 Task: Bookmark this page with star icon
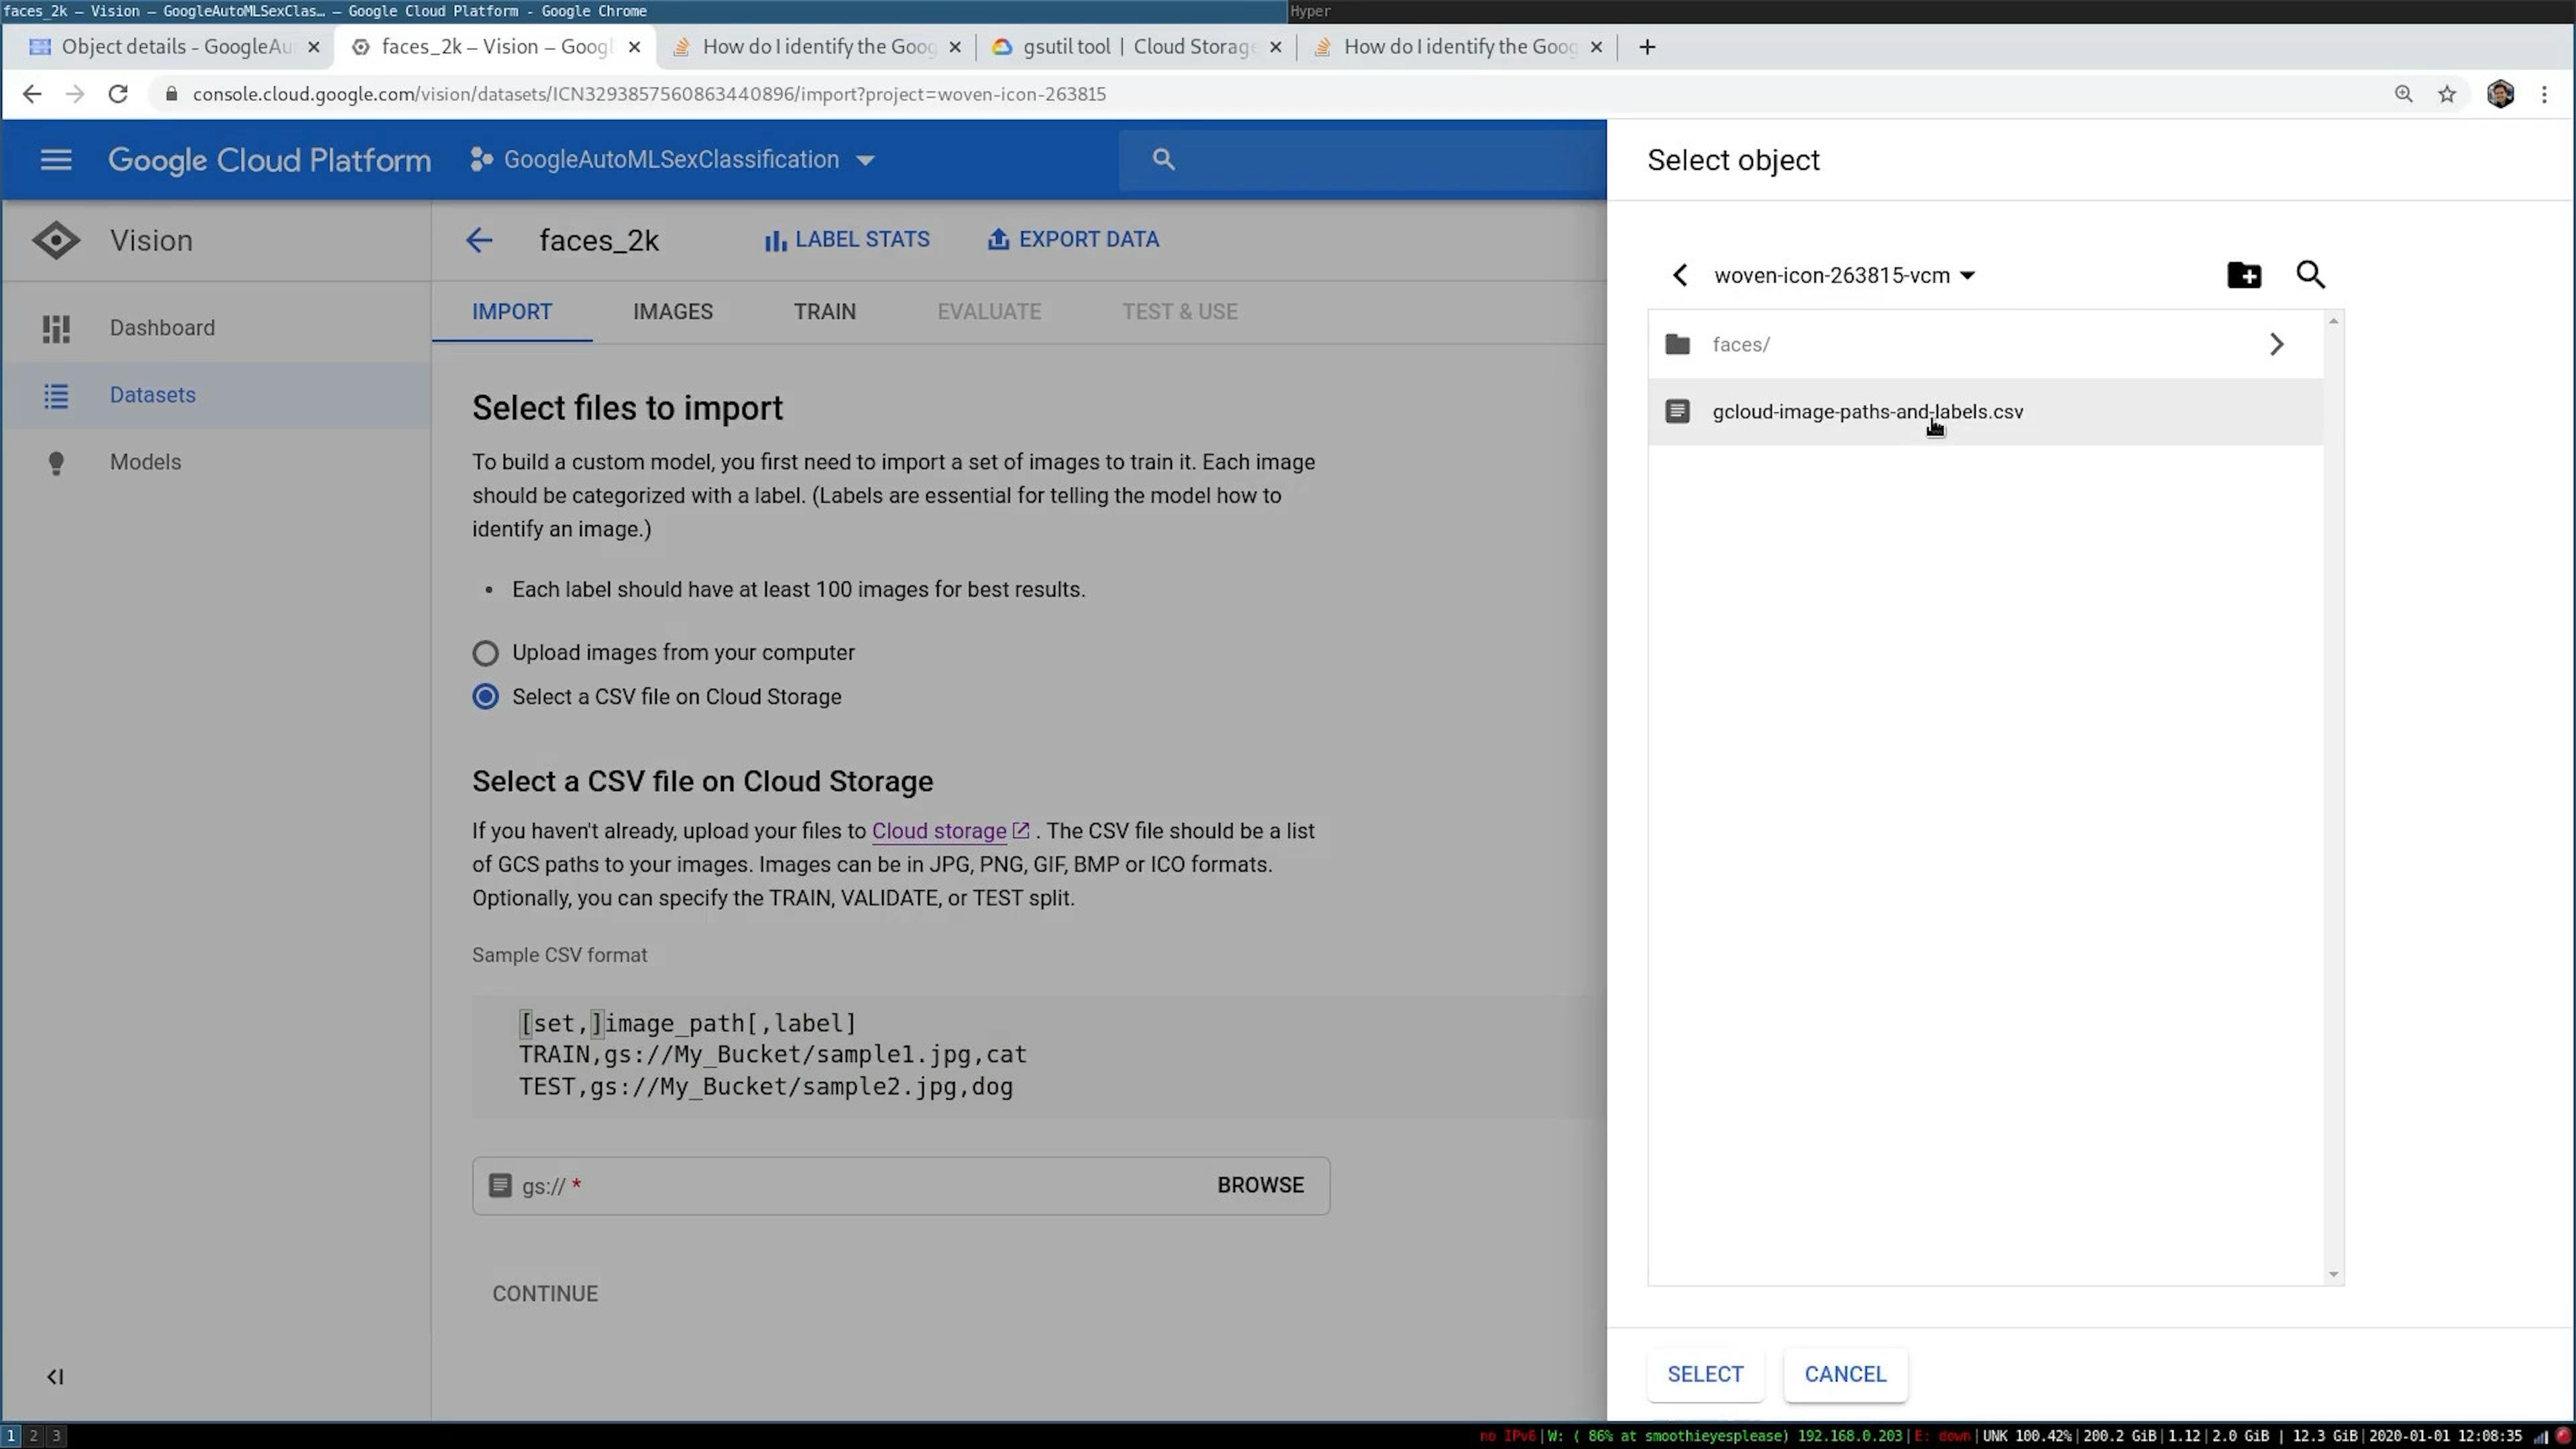tap(2447, 94)
